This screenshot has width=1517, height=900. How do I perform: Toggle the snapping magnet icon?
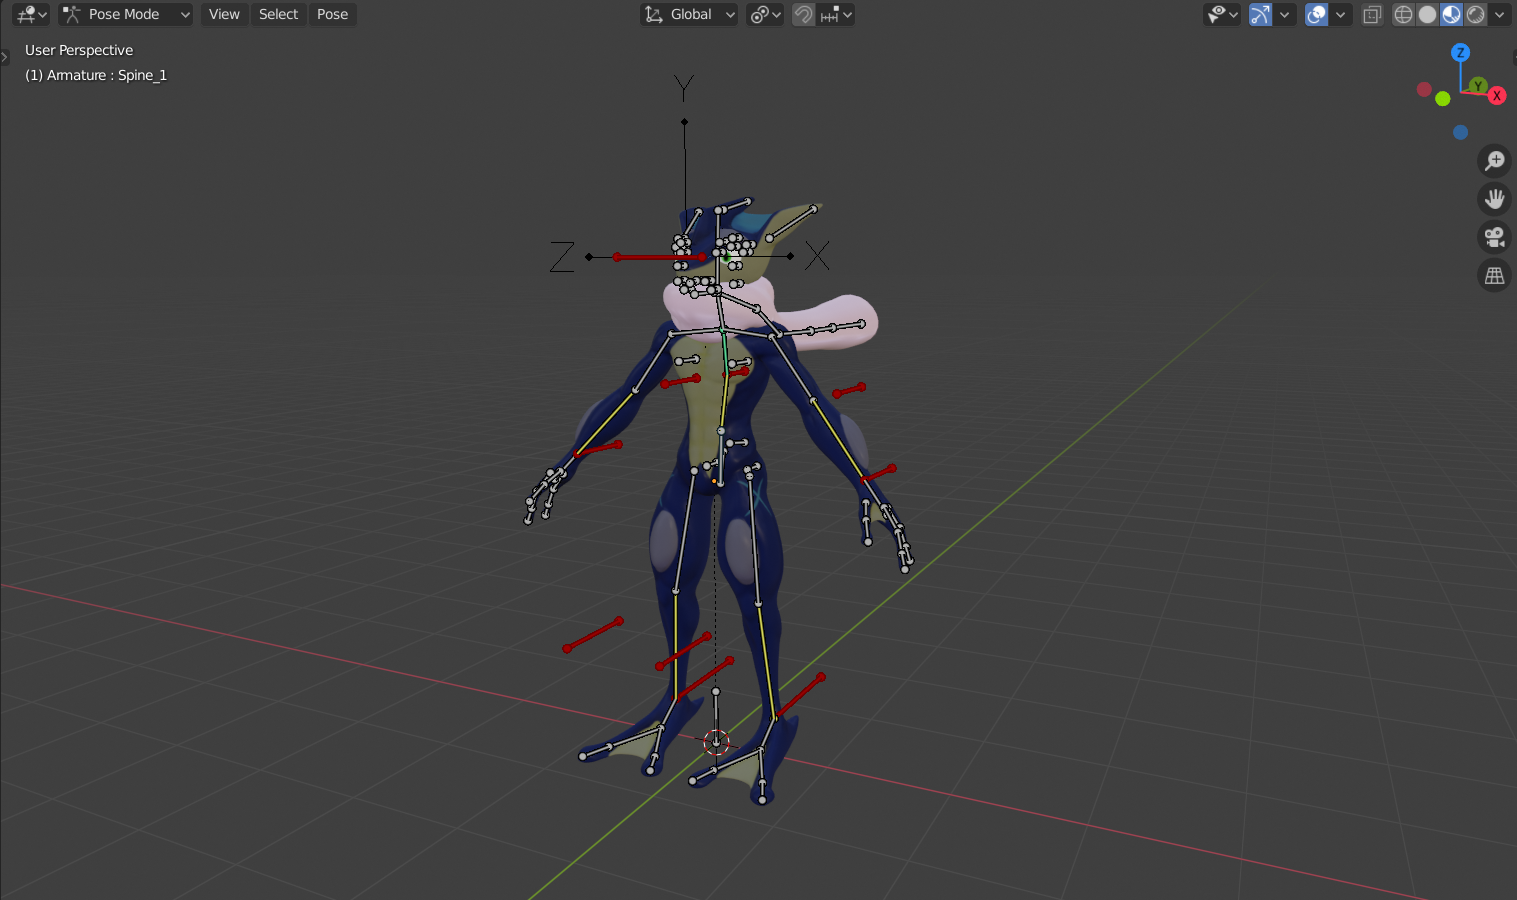click(x=803, y=14)
